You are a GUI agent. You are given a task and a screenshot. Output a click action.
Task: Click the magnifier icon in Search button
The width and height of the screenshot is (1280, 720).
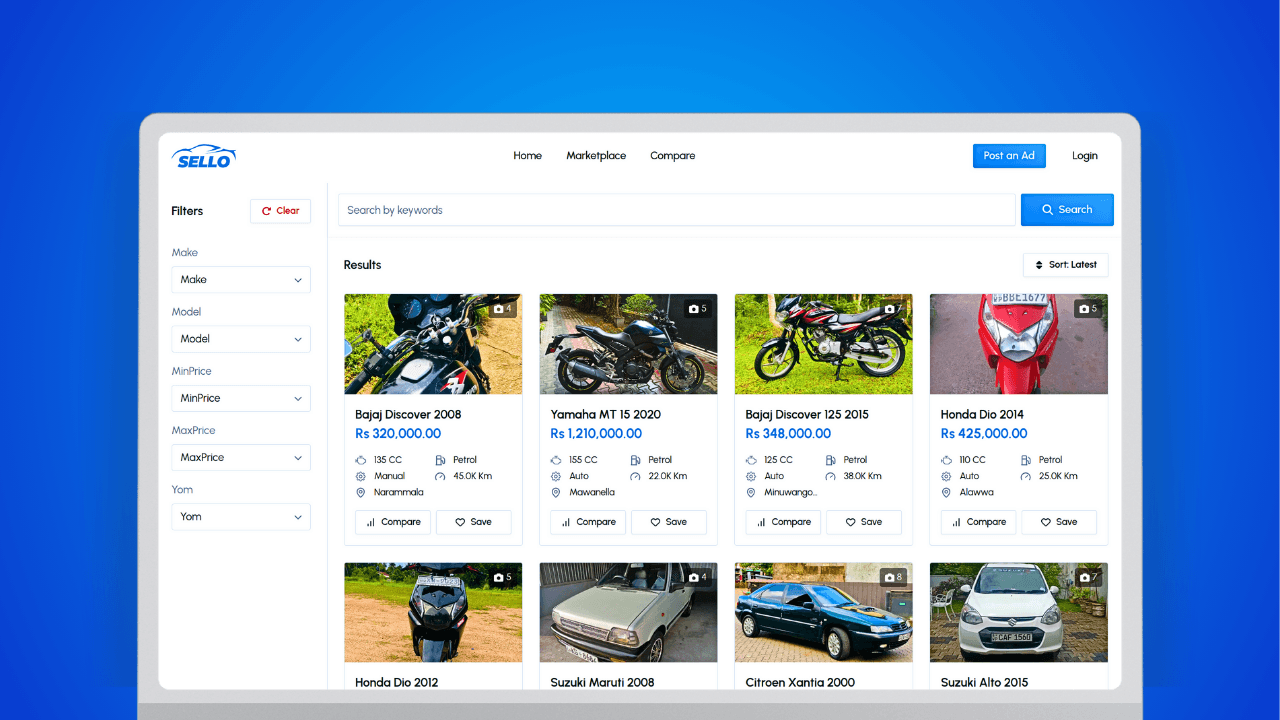[x=1048, y=210]
